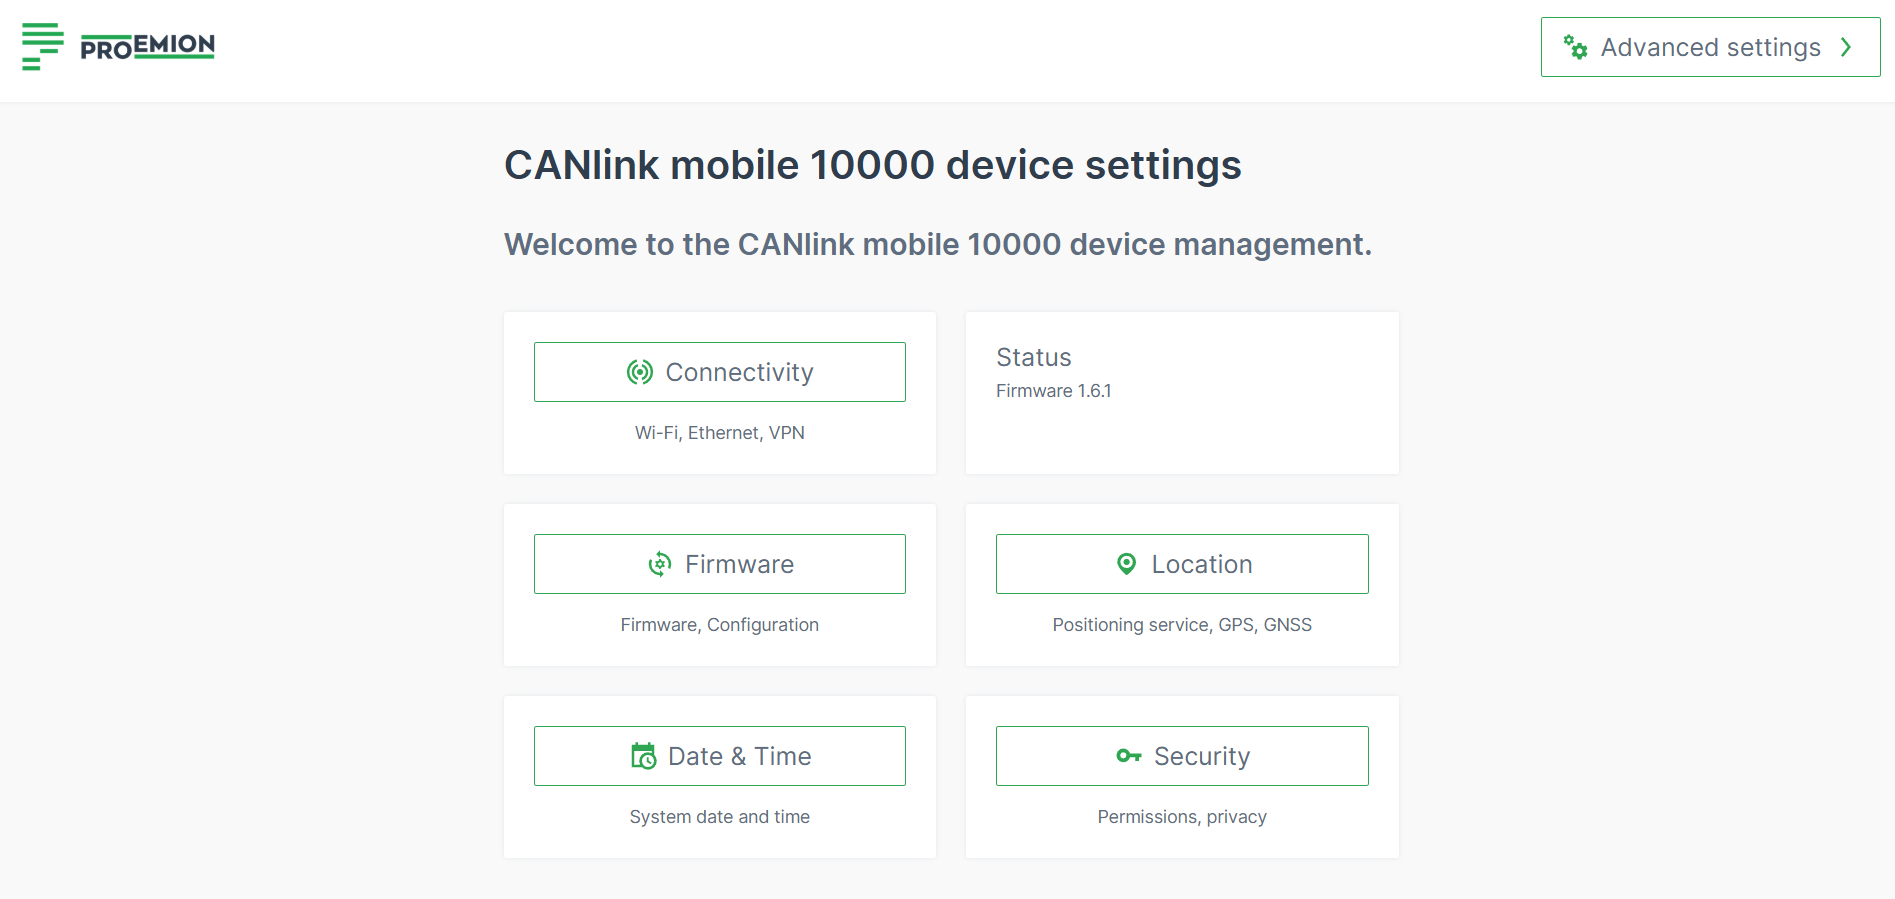The image size is (1895, 899).
Task: Open Firmware settings
Action: (719, 563)
